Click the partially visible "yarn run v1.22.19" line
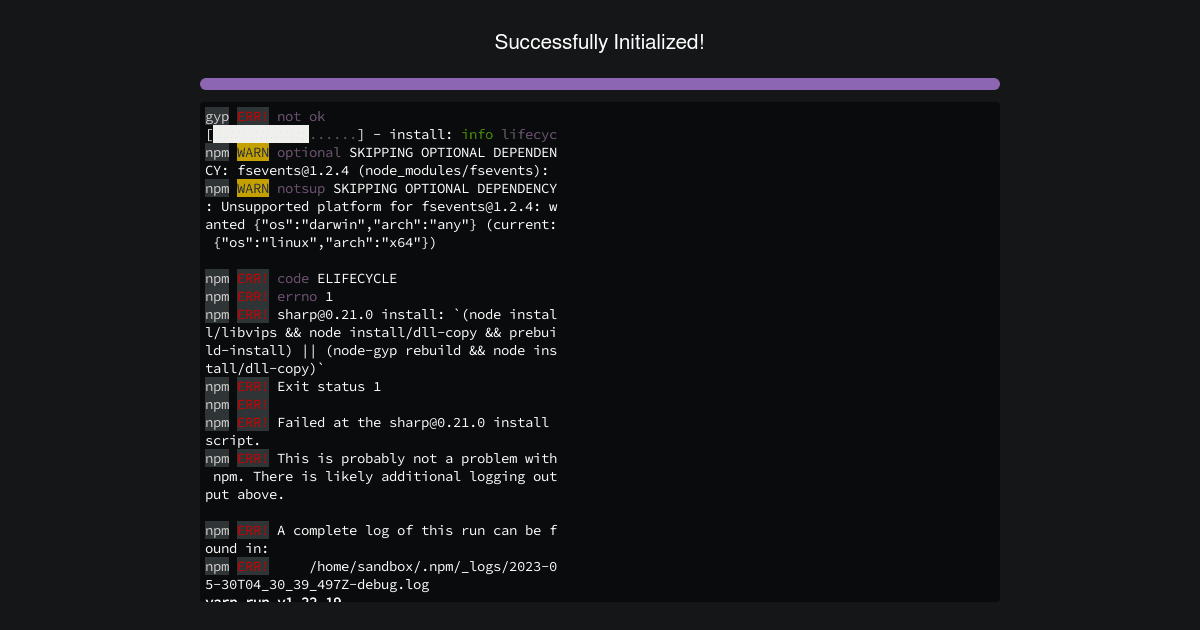The width and height of the screenshot is (1200, 630). (273, 599)
